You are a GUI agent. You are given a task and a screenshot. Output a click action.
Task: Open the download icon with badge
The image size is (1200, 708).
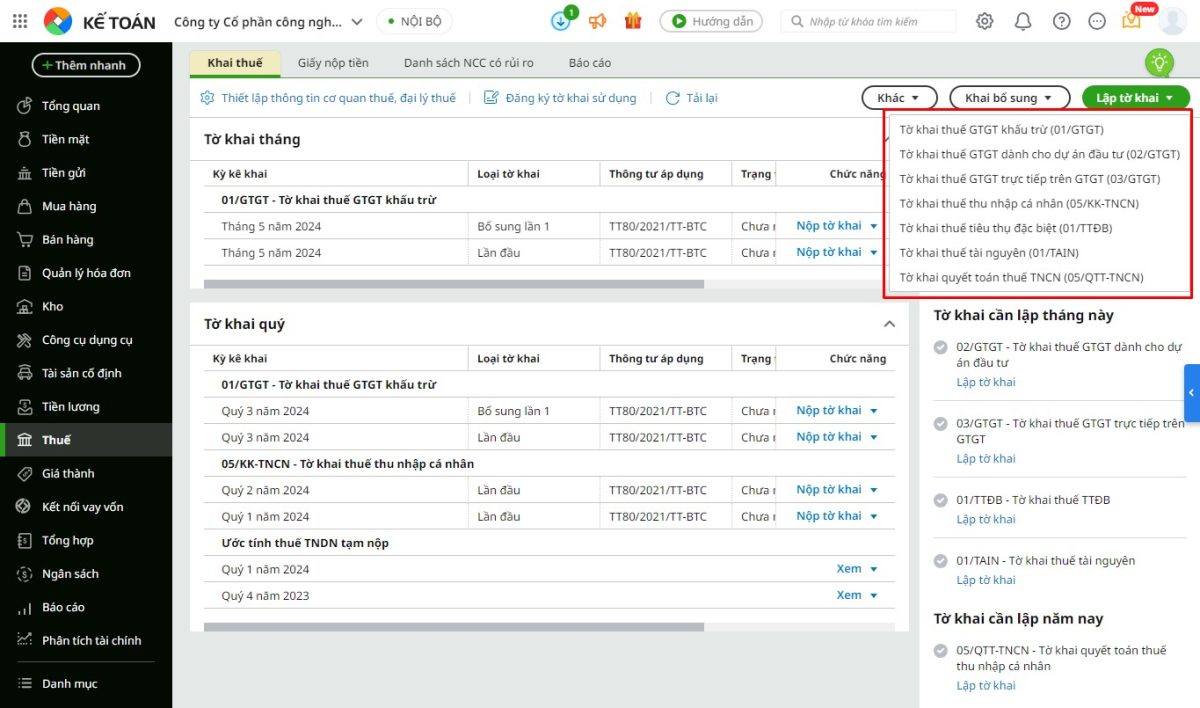[x=562, y=21]
